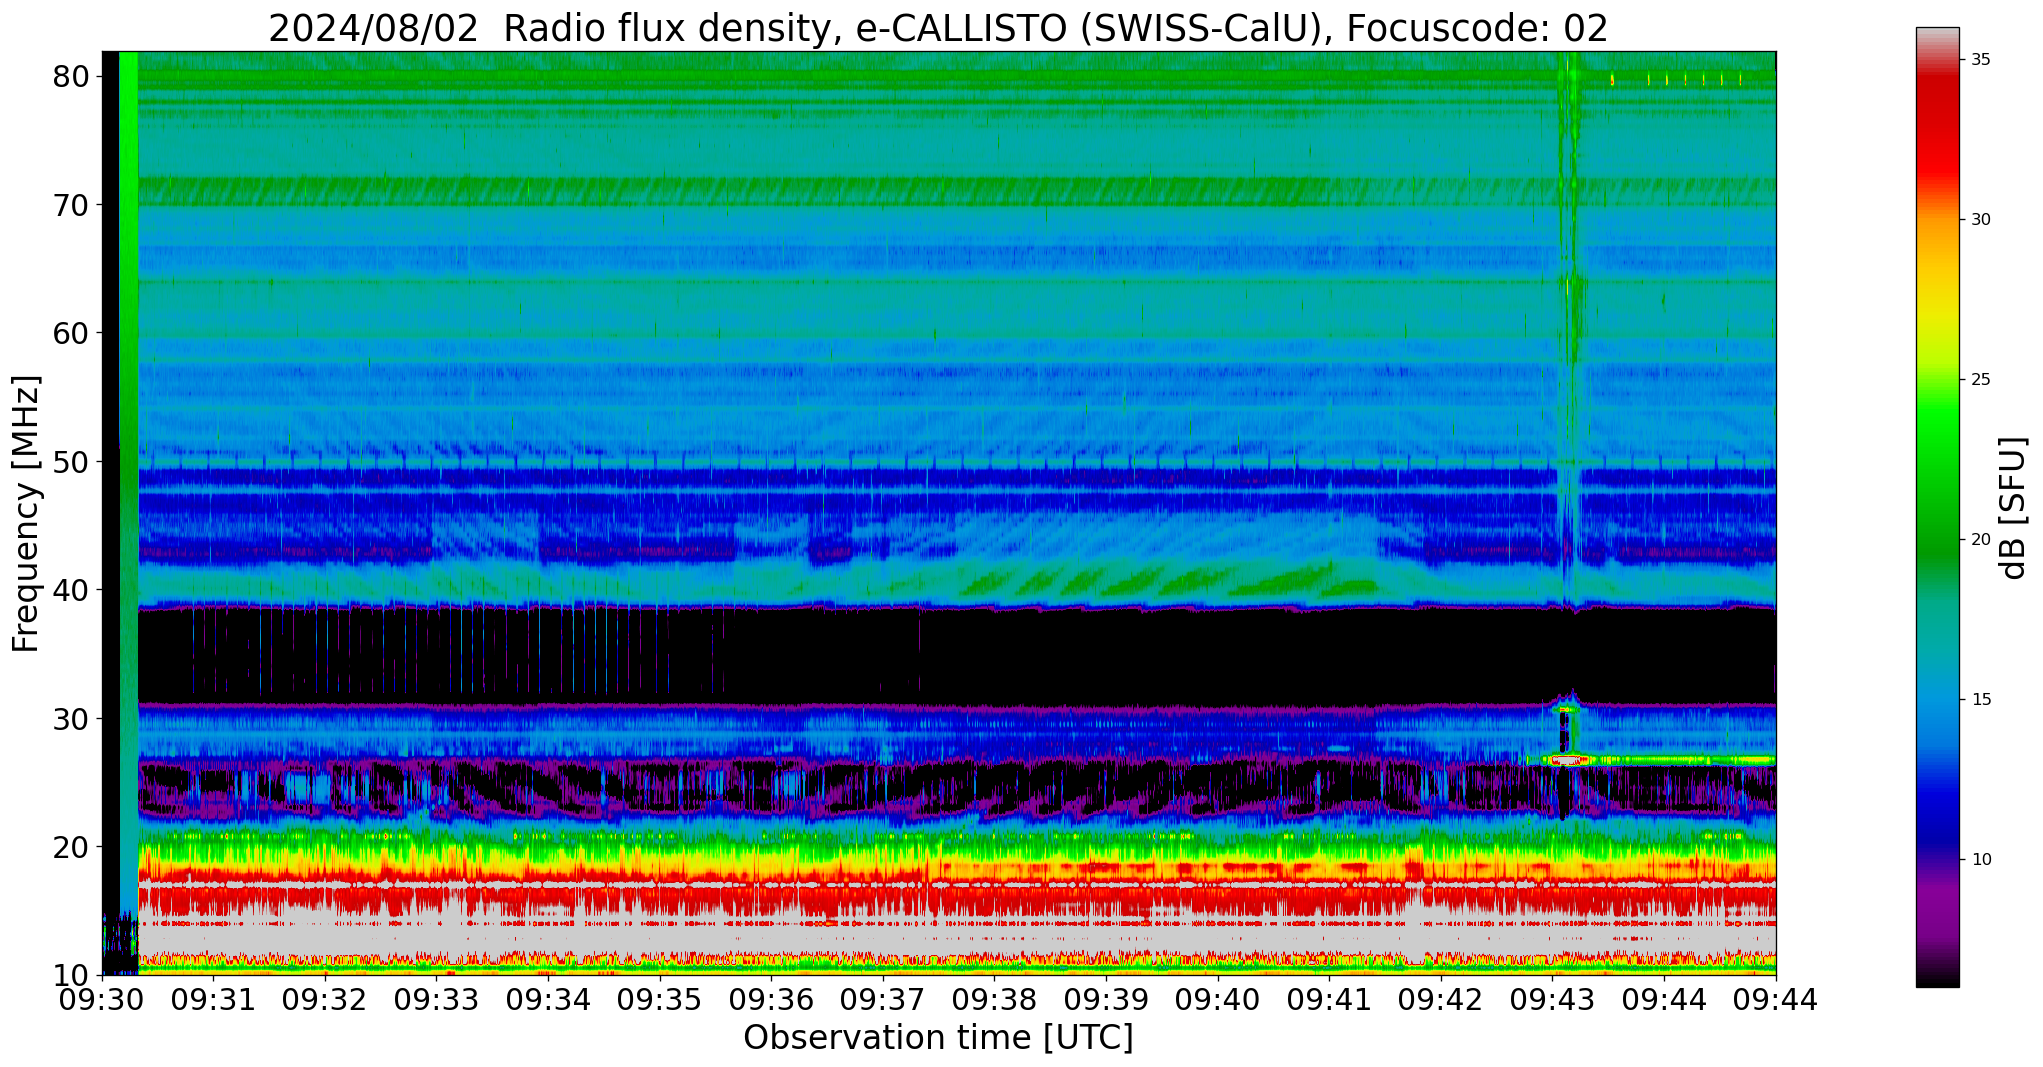Click the y-axis tick label 20
Image resolution: width=2043 pixels, height=1067 pixels.
71,847
